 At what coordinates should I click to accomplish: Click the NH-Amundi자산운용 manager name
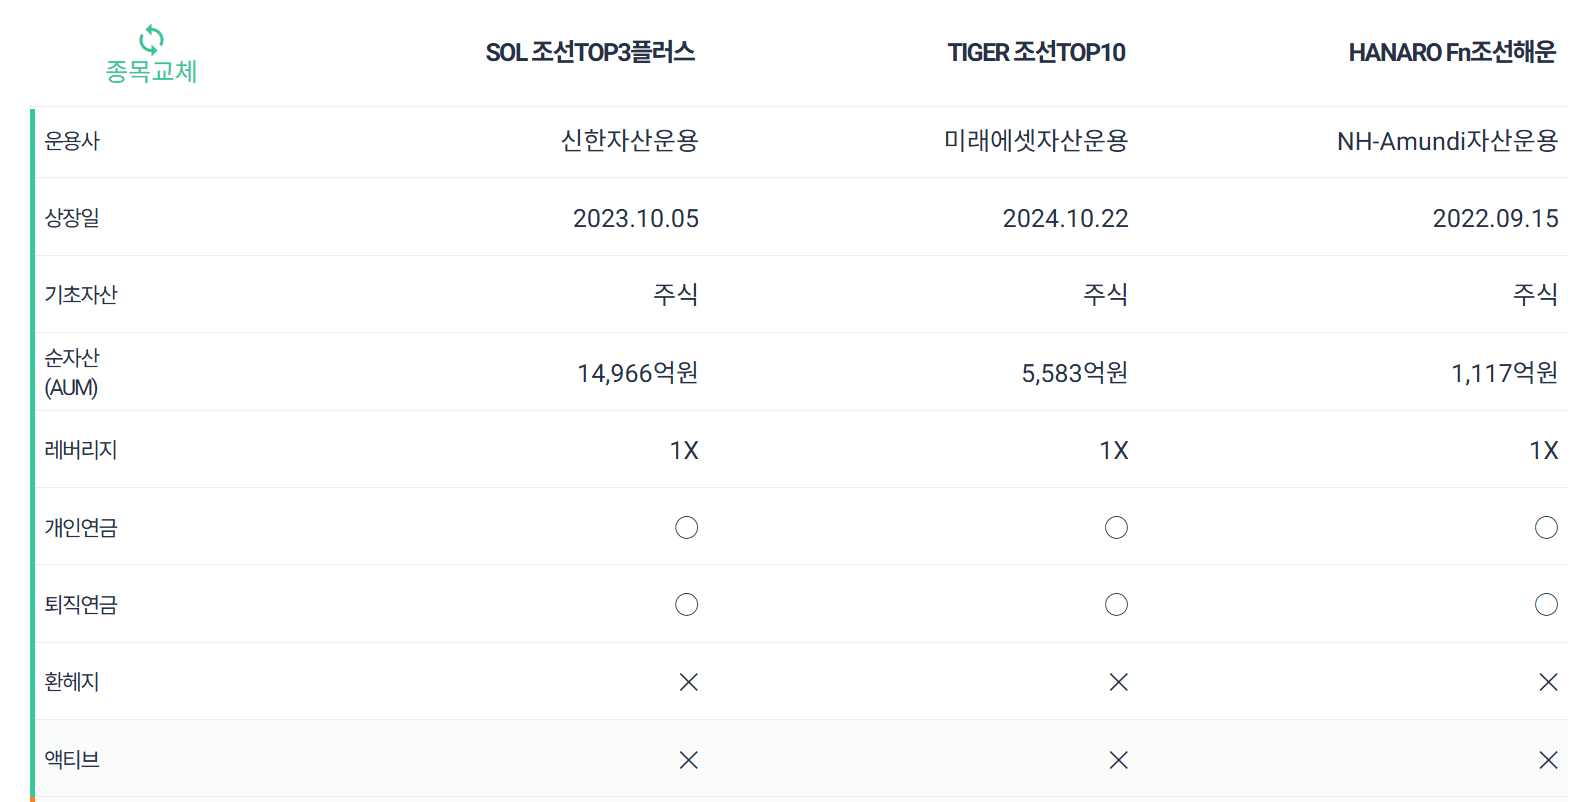point(1447,141)
